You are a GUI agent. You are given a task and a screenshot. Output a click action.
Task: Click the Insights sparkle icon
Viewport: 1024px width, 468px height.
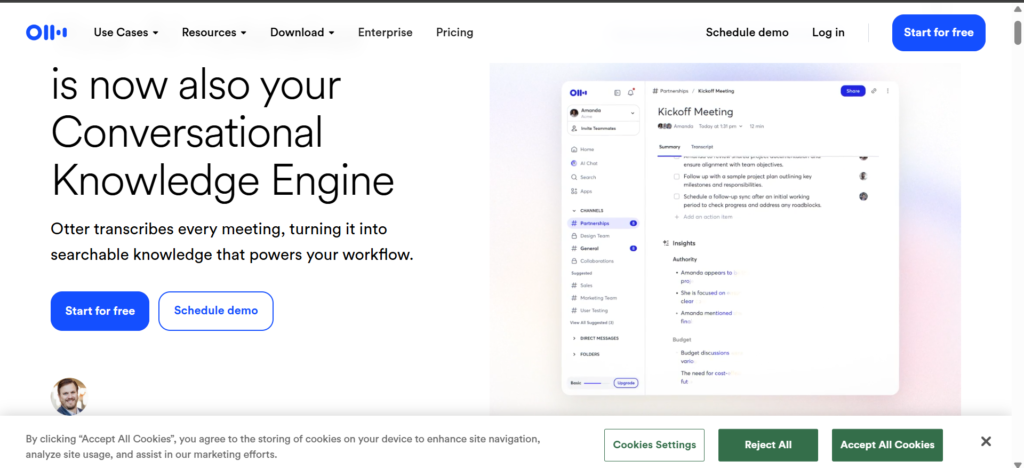click(665, 243)
